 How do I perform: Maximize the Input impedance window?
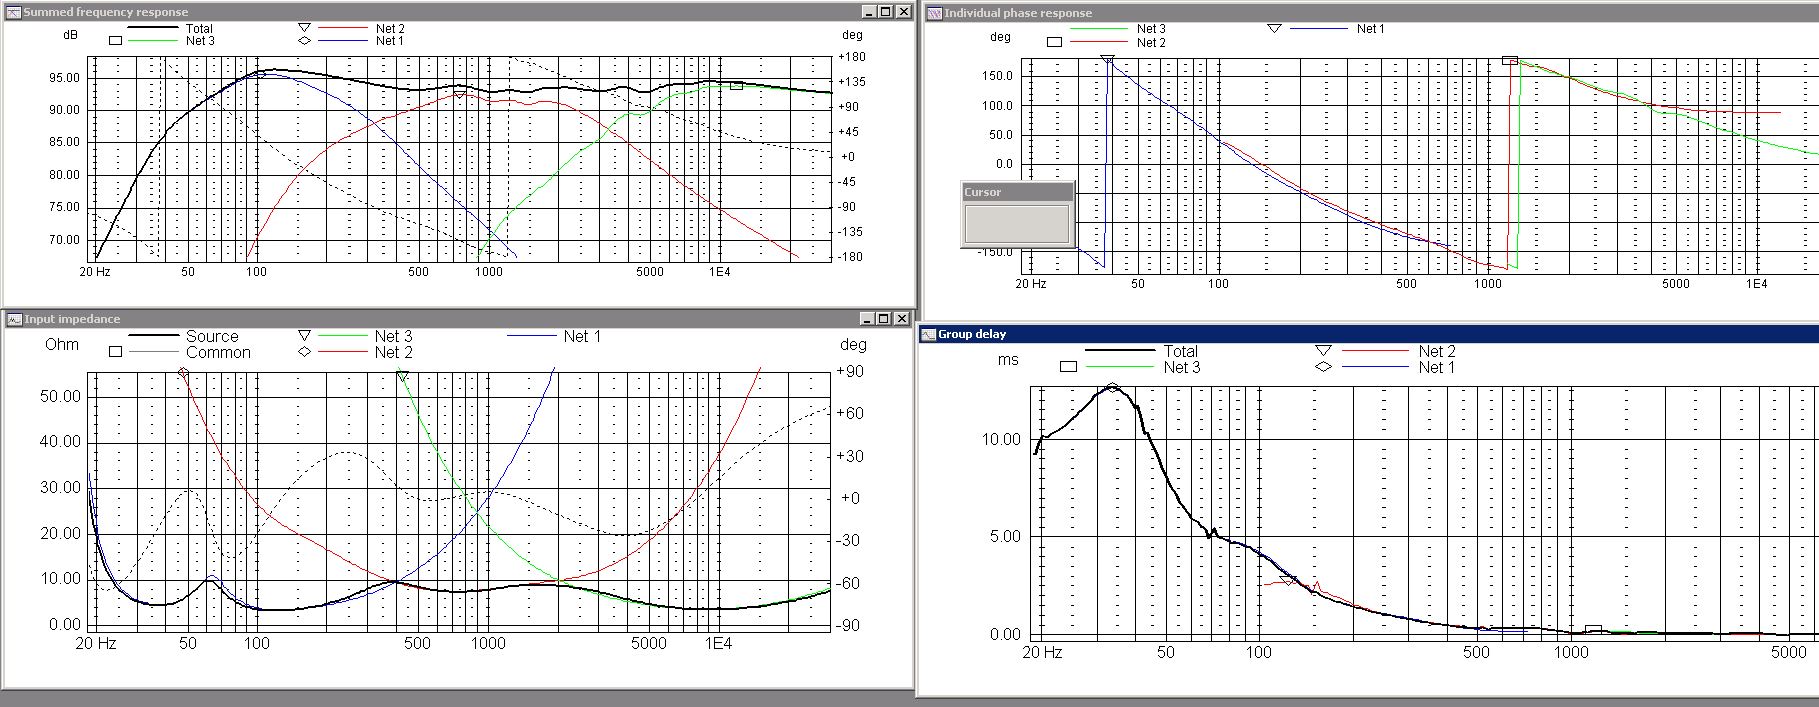884,319
